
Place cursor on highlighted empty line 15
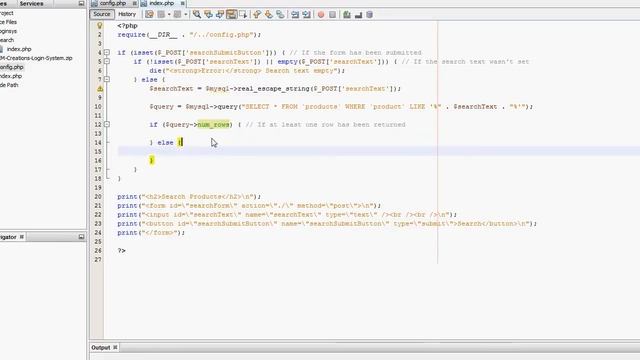pyautogui.click(x=378, y=151)
